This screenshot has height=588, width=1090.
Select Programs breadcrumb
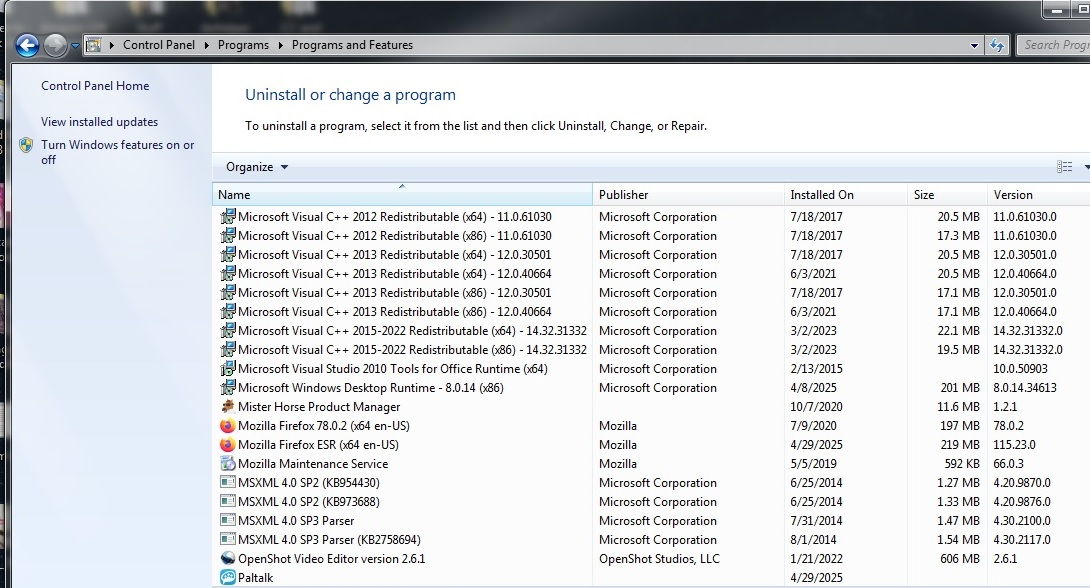[x=243, y=44]
